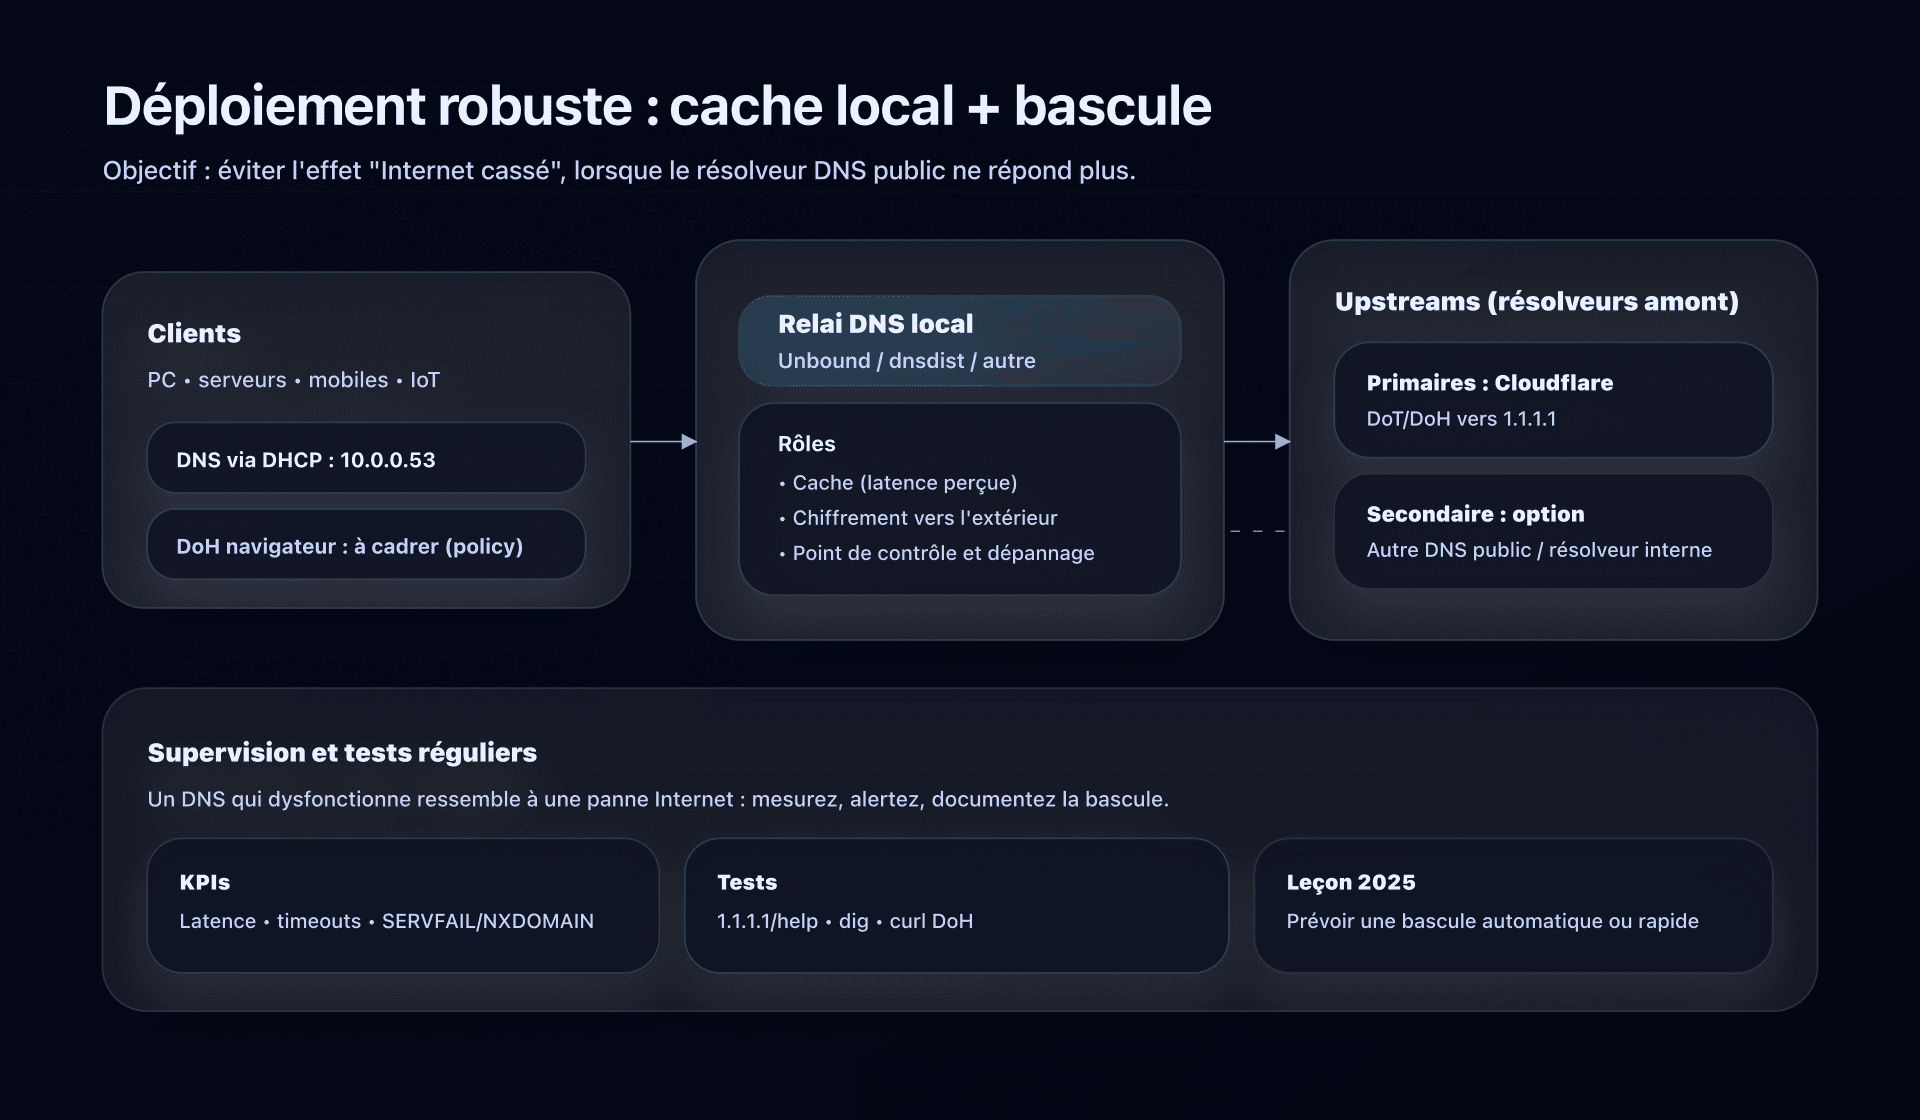Select the arrow from Clients to Relai
This screenshot has width=1920, height=1120.
pyautogui.click(x=660, y=440)
